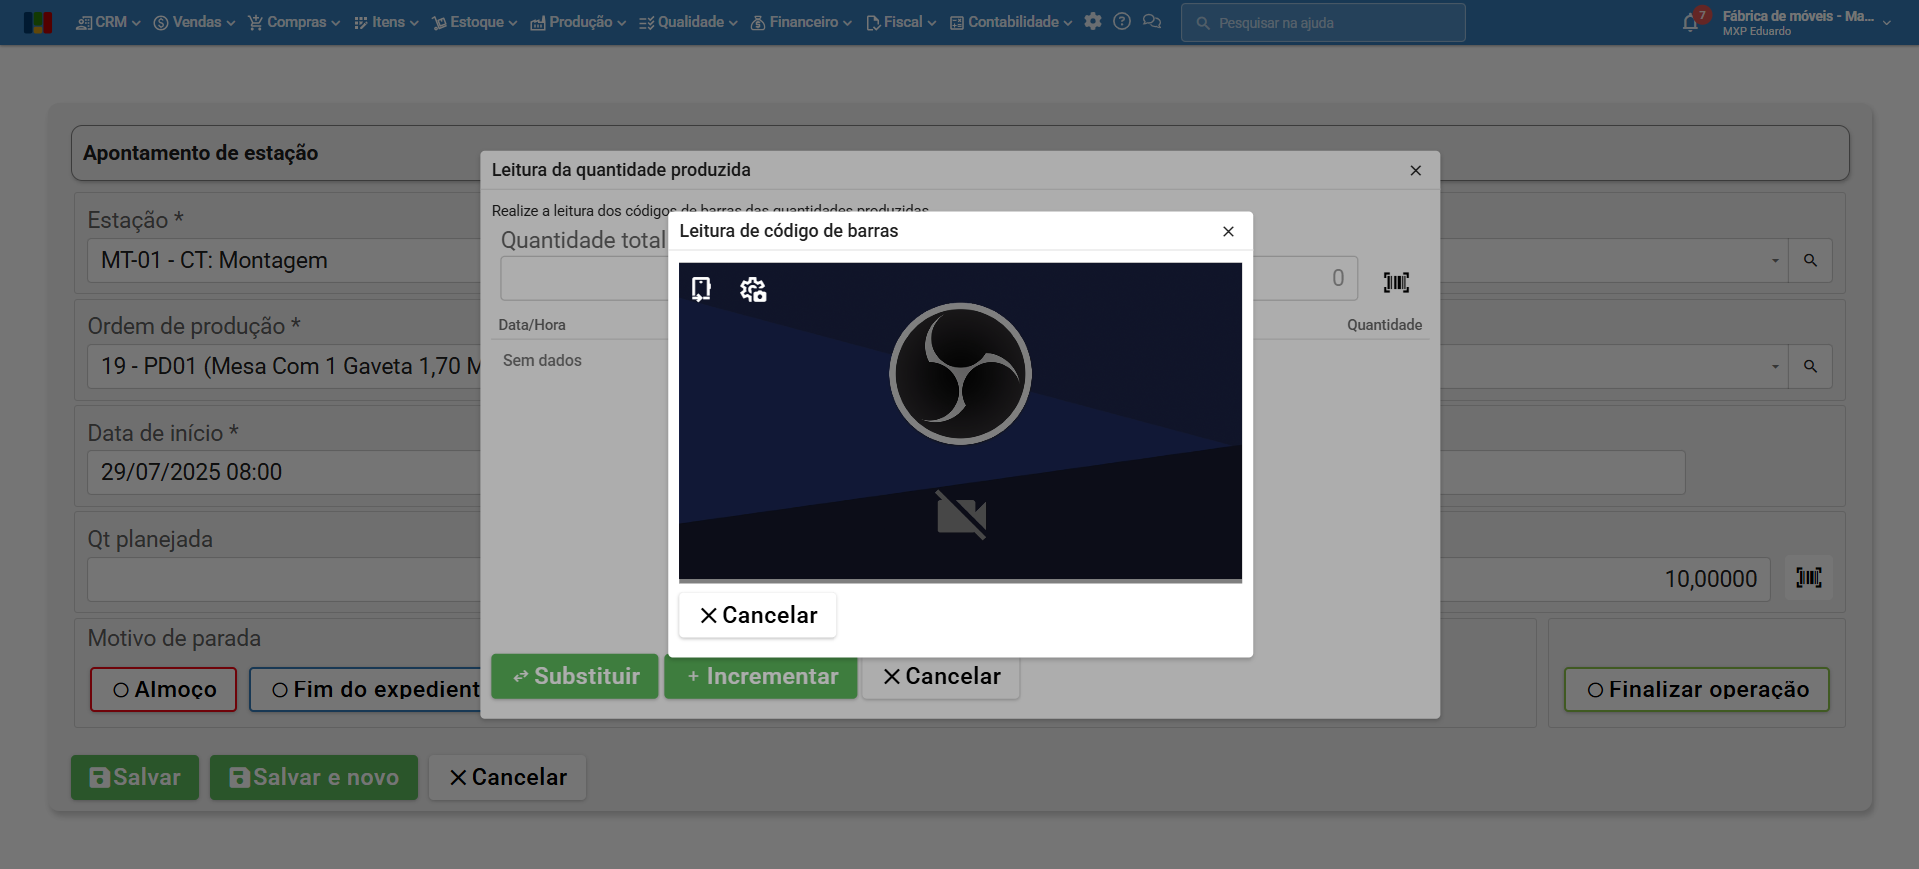Open help question mark icon
This screenshot has height=869, width=1919.
(x=1122, y=21)
